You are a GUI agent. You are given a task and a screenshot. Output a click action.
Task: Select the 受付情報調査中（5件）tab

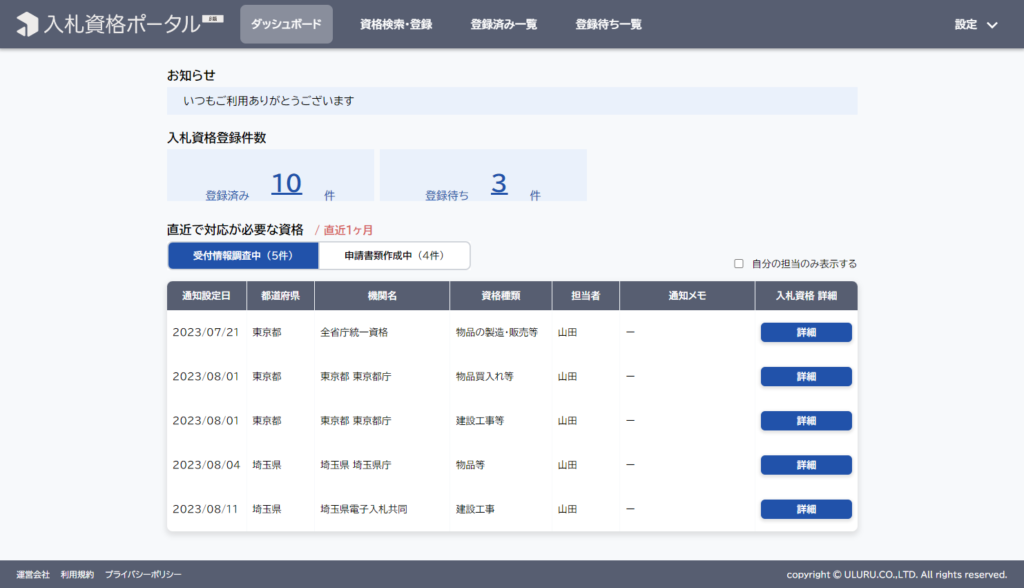pos(243,255)
